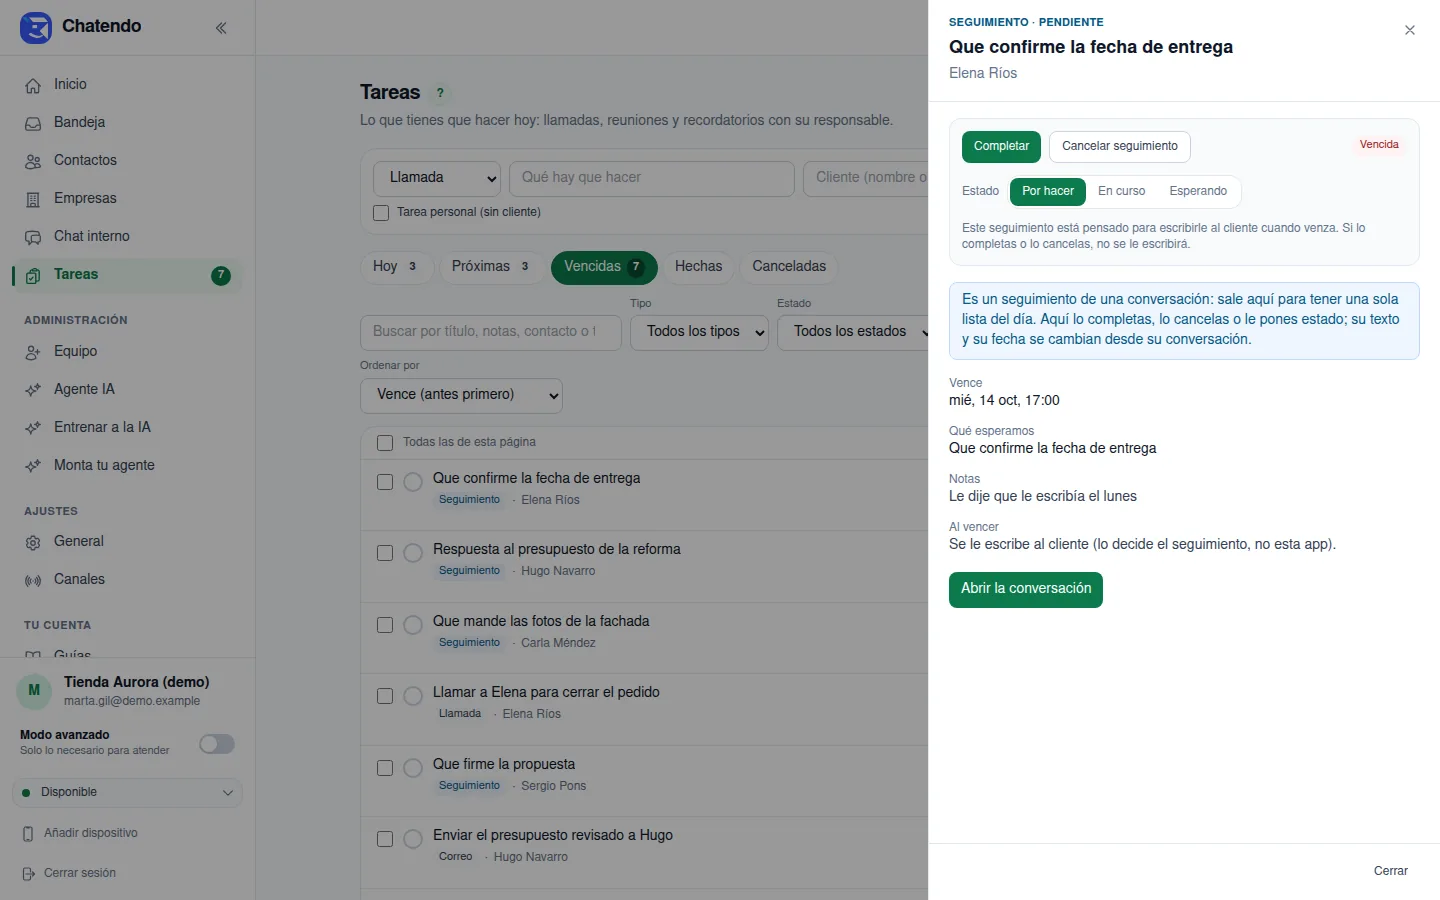Click the Empresas building icon

33,199
